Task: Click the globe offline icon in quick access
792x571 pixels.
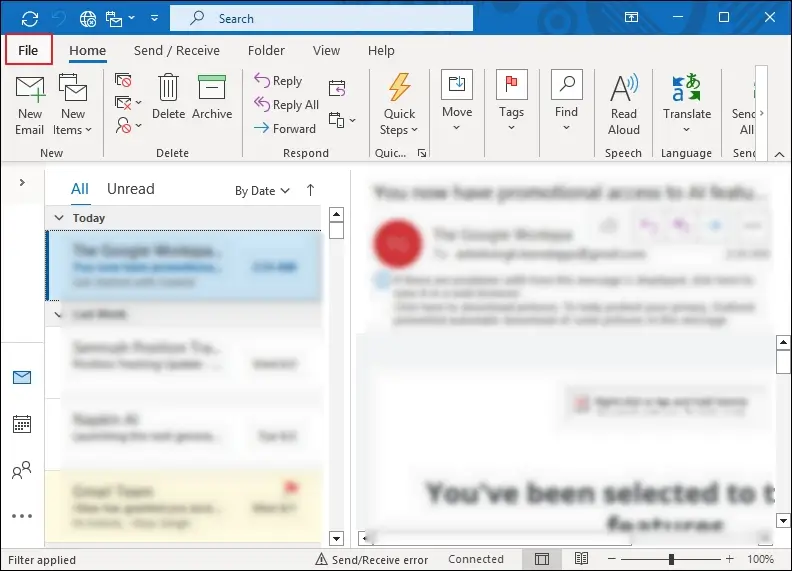Action: [x=88, y=19]
